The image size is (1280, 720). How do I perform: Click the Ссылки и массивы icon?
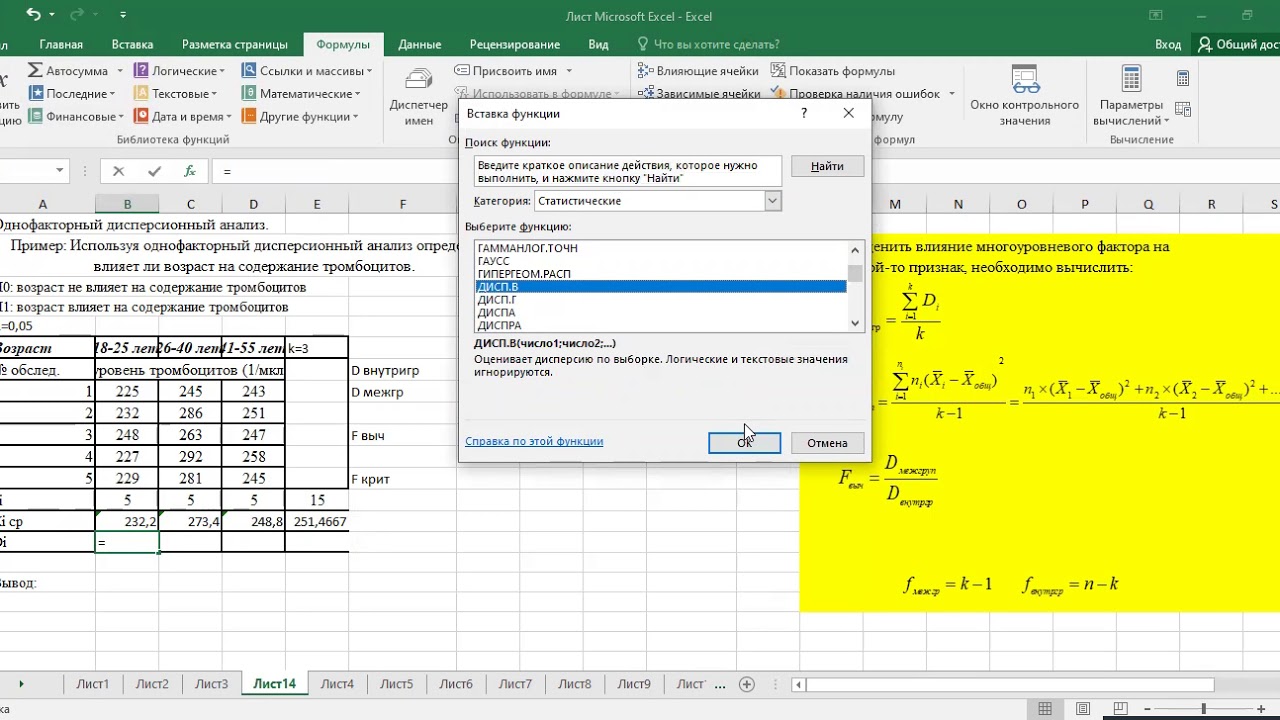248,71
